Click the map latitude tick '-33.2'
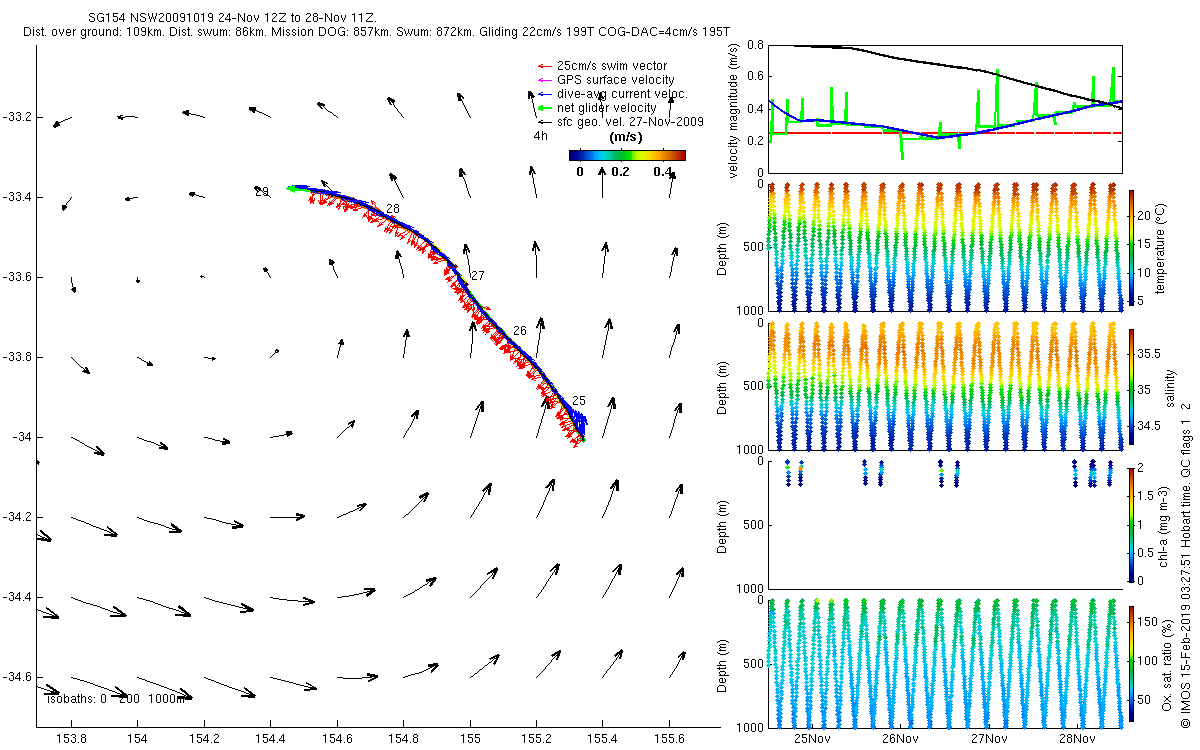Screen dimensions: 1200x750 pyautogui.click(x=17, y=117)
